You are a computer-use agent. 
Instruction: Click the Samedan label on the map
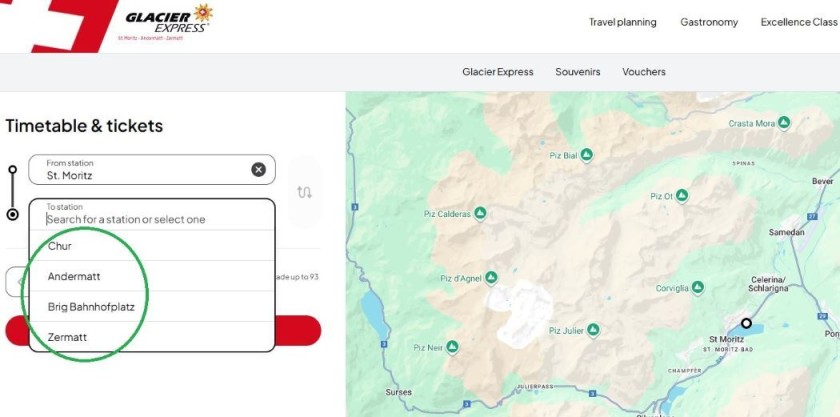786,232
